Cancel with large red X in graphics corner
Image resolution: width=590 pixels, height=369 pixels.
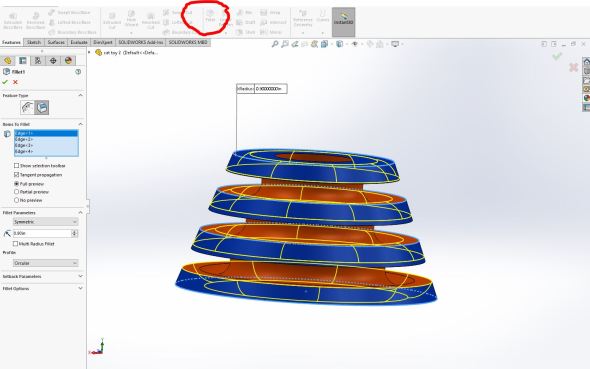(x=573, y=67)
